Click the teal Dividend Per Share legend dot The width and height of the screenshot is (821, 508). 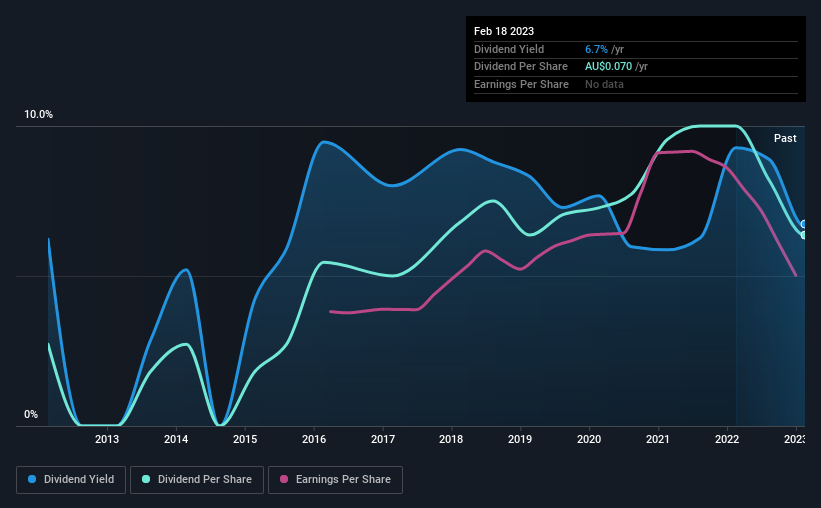[x=146, y=479]
